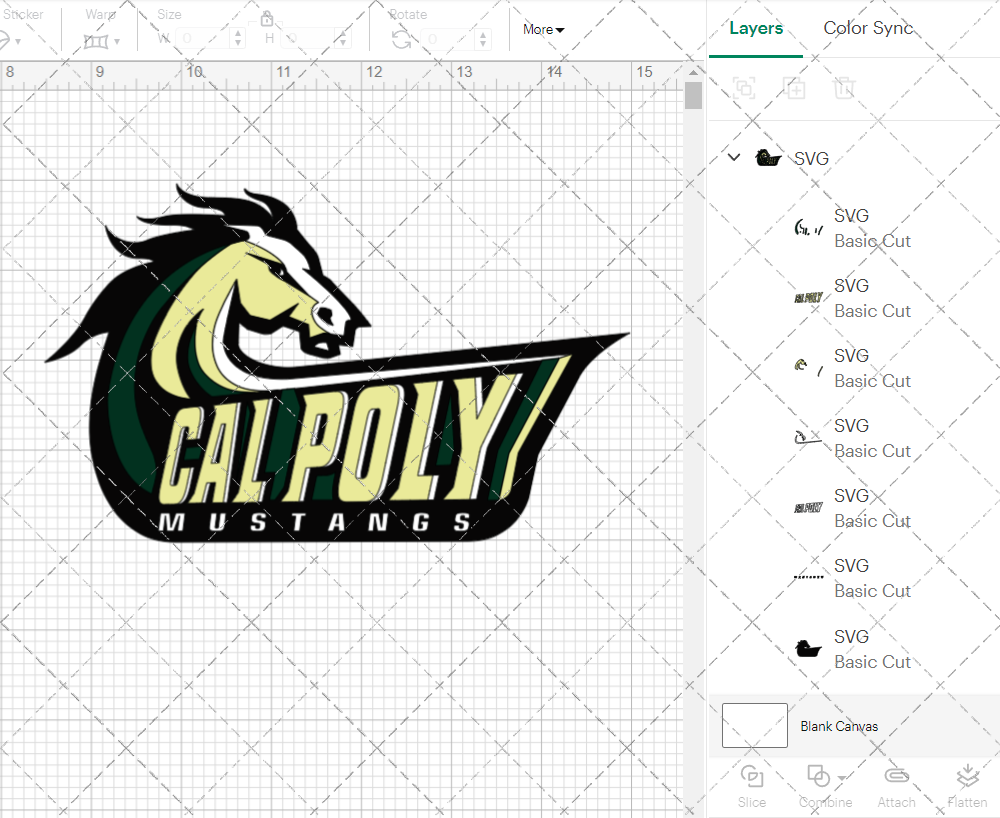Open the More dropdown
This screenshot has width=1000, height=818.
[541, 29]
